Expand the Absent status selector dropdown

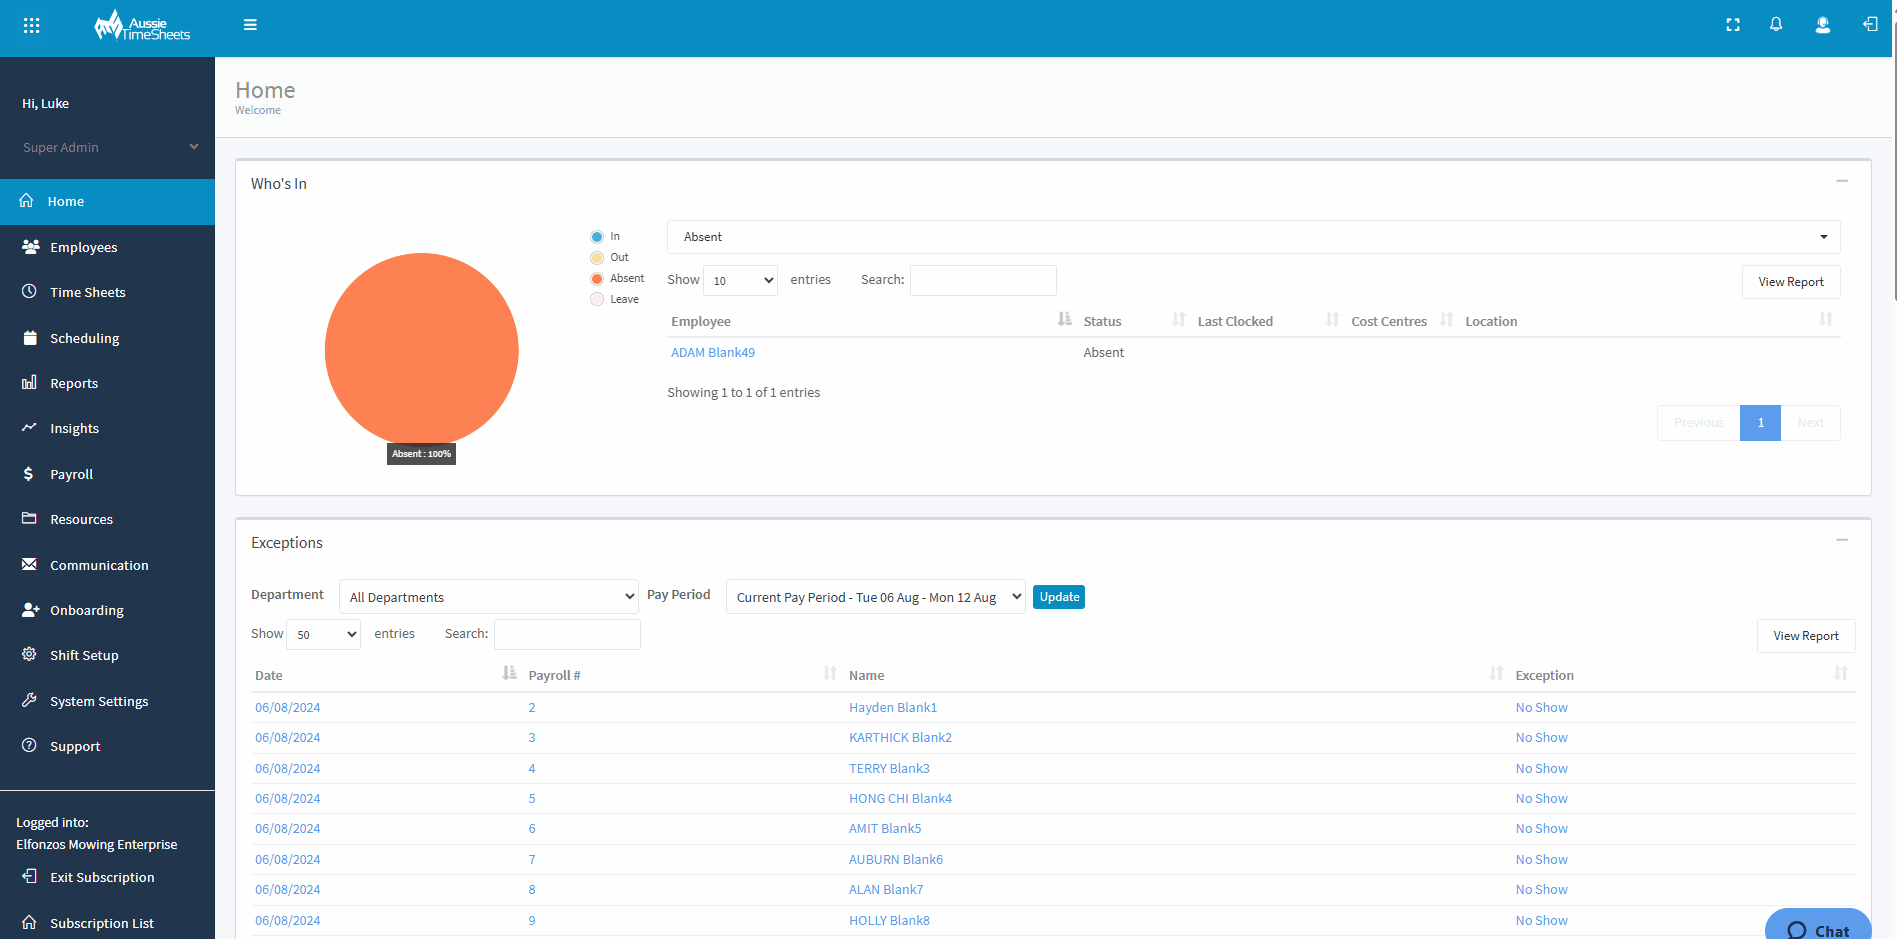click(x=1822, y=237)
